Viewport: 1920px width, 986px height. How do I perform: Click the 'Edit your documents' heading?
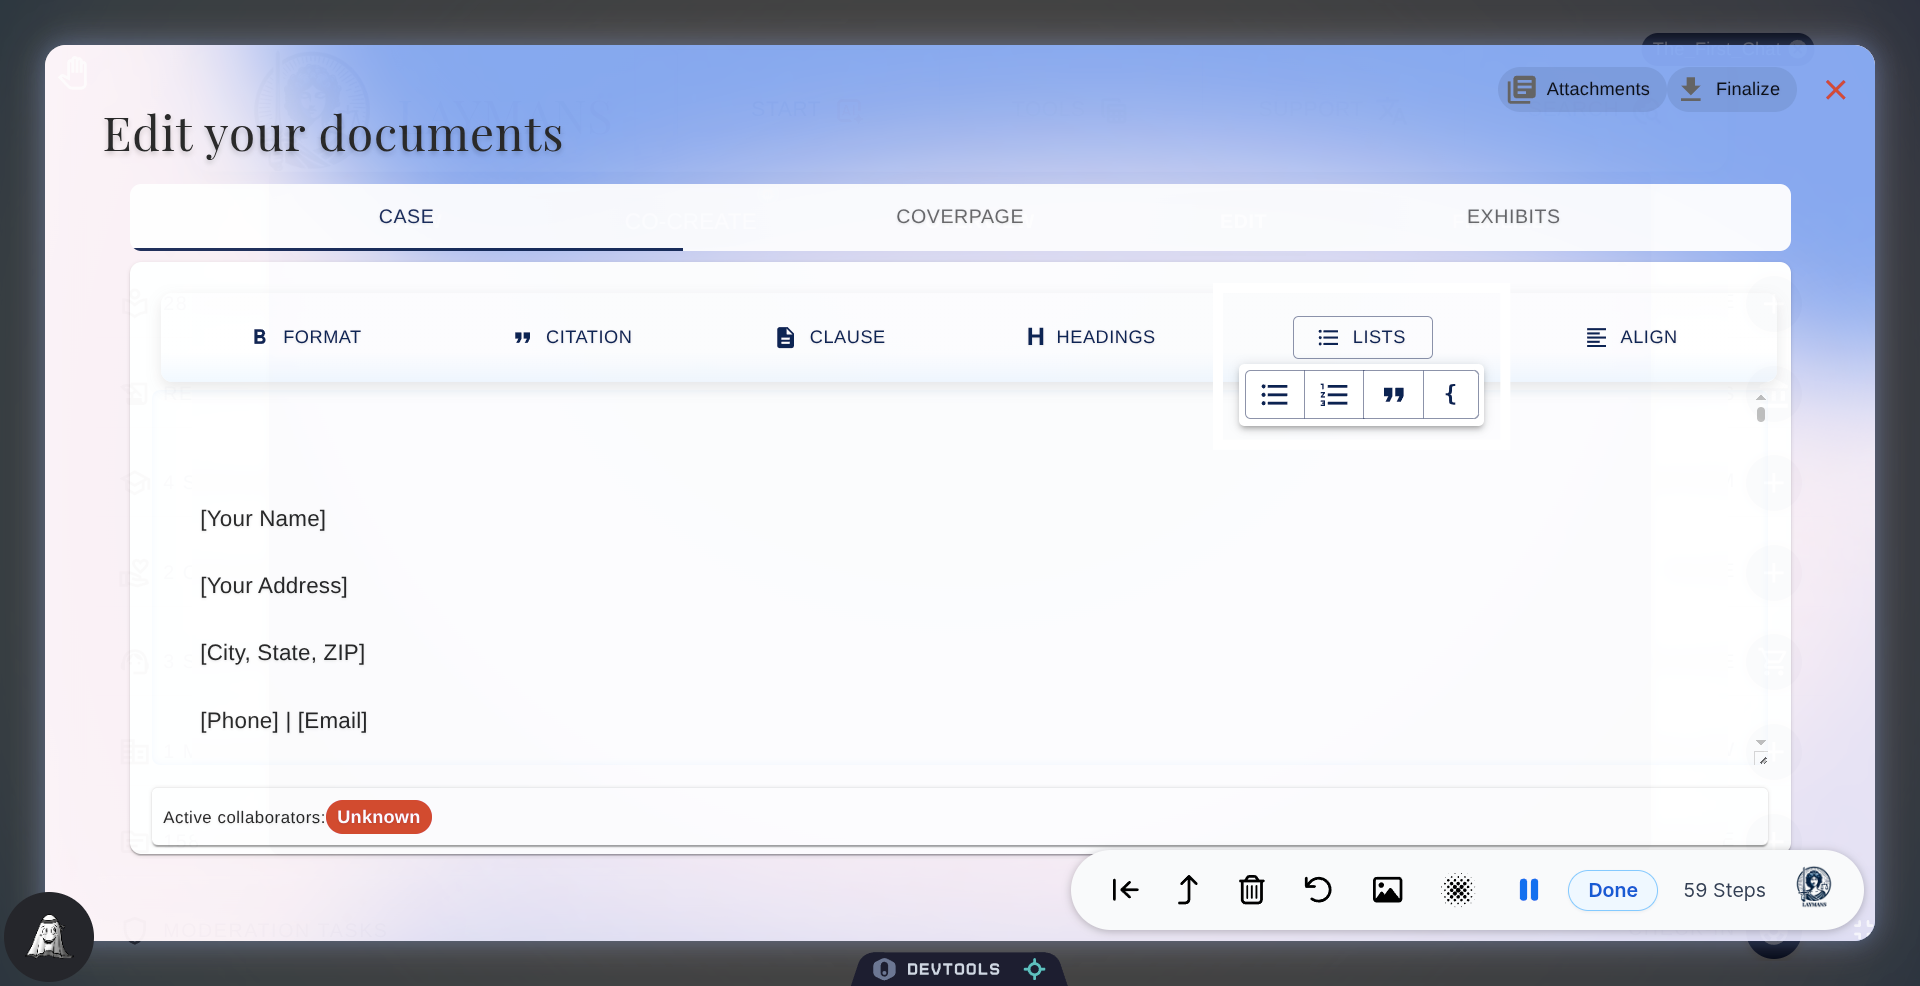click(x=333, y=135)
